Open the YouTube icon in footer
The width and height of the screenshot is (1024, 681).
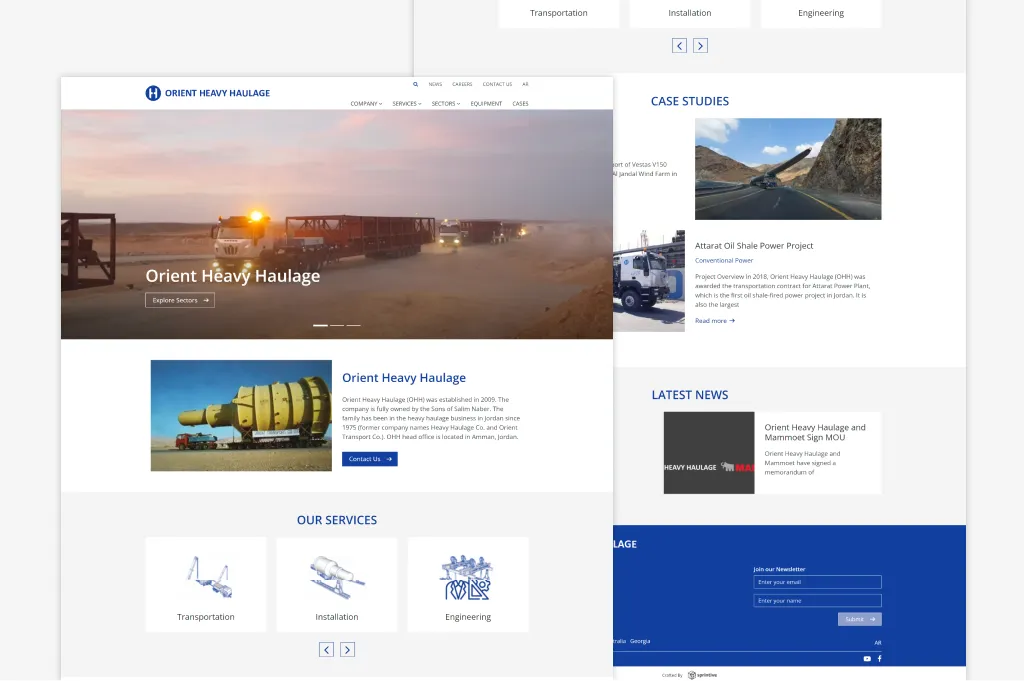coord(867,659)
